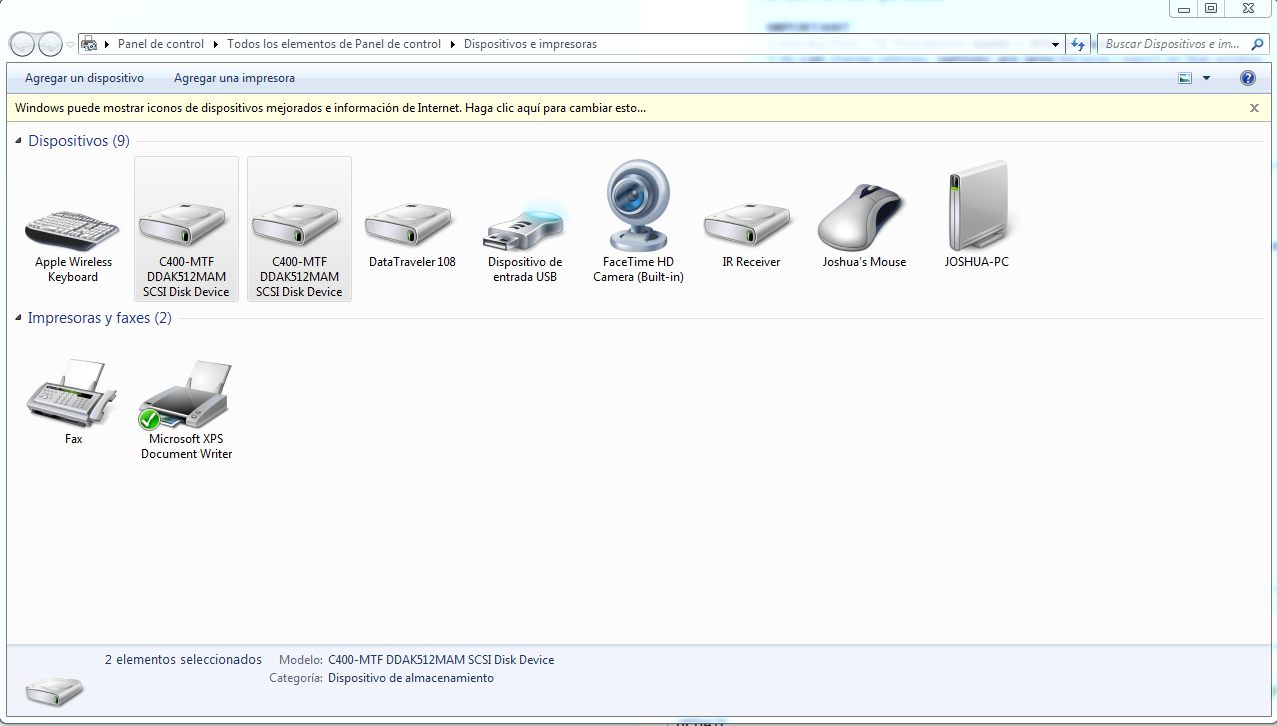This screenshot has width=1277, height=726.
Task: Select the Dispositivo de entrada USB icon
Action: tap(525, 225)
